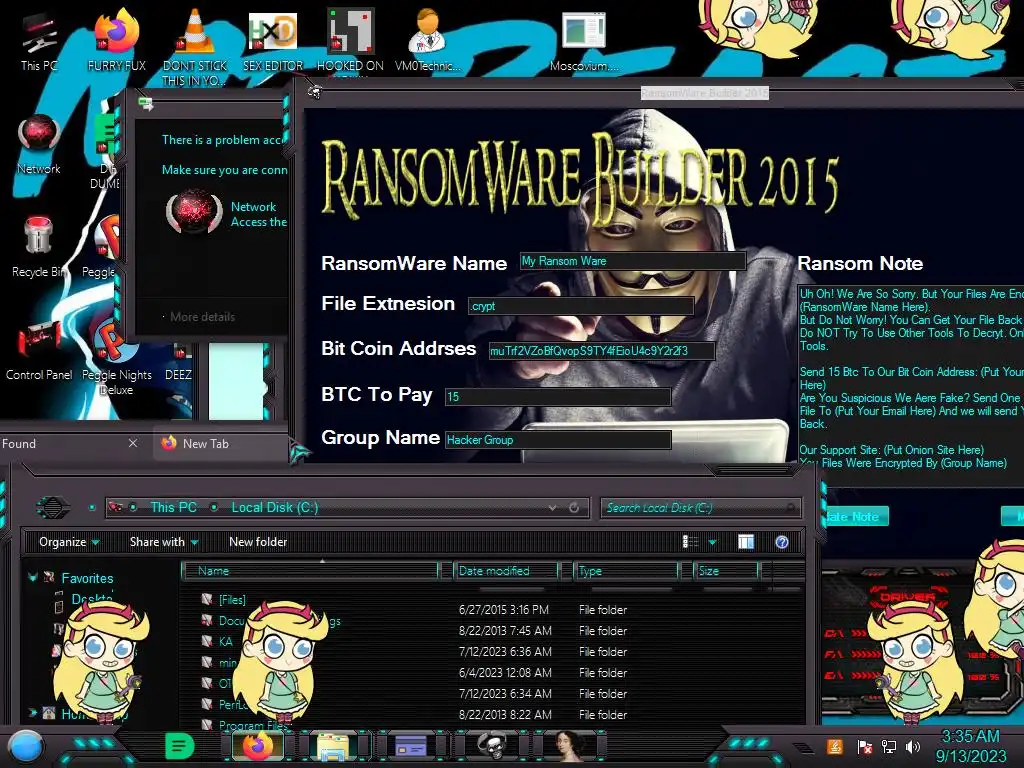Open the purple card app on taskbar
The width and height of the screenshot is (1024, 768).
tap(411, 746)
